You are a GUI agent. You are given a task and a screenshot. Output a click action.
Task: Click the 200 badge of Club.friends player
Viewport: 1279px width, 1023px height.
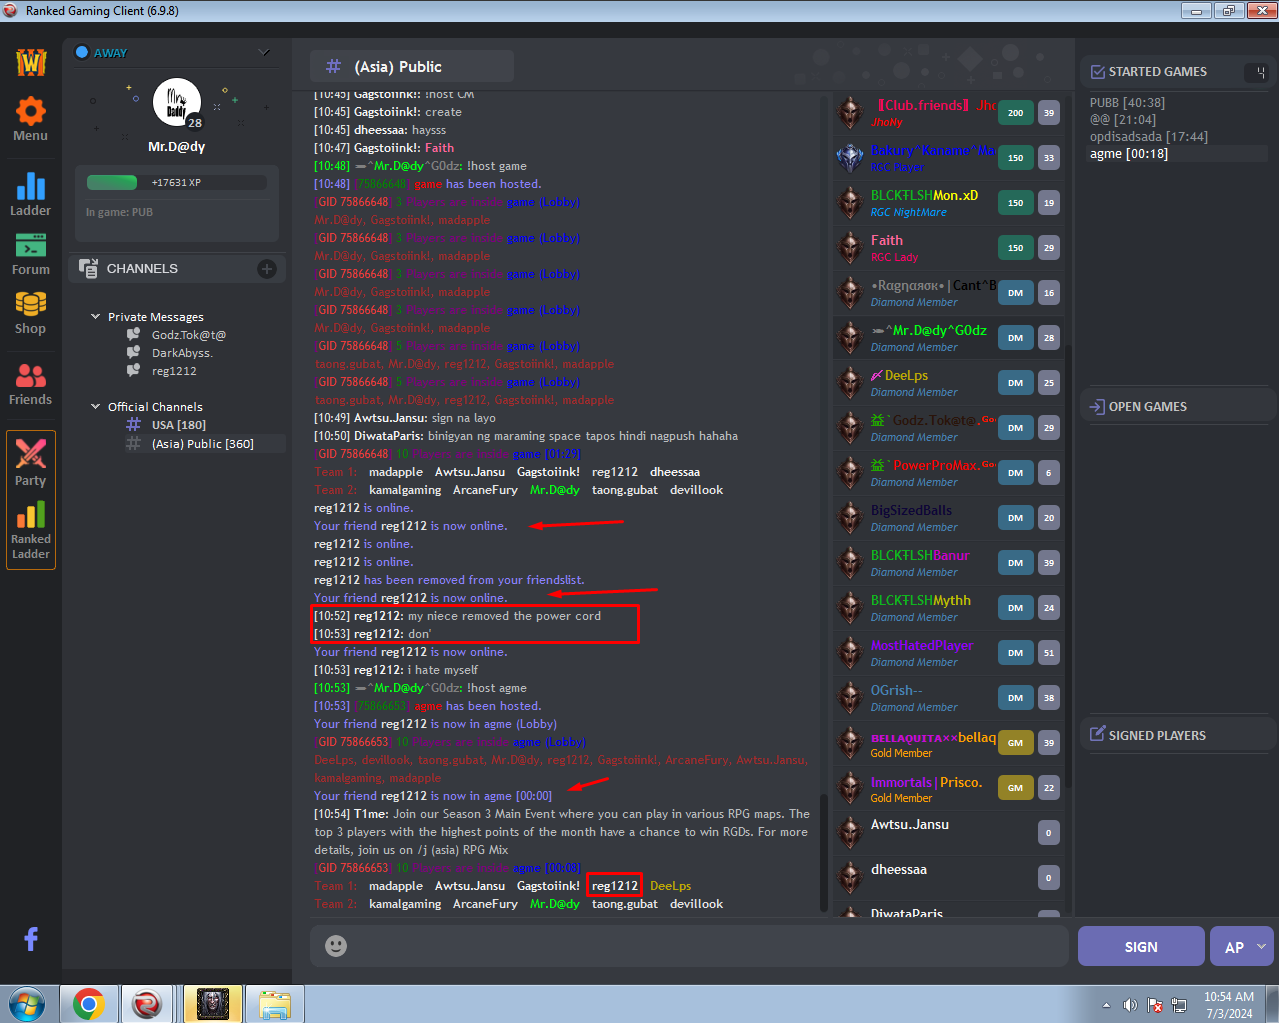1015,113
